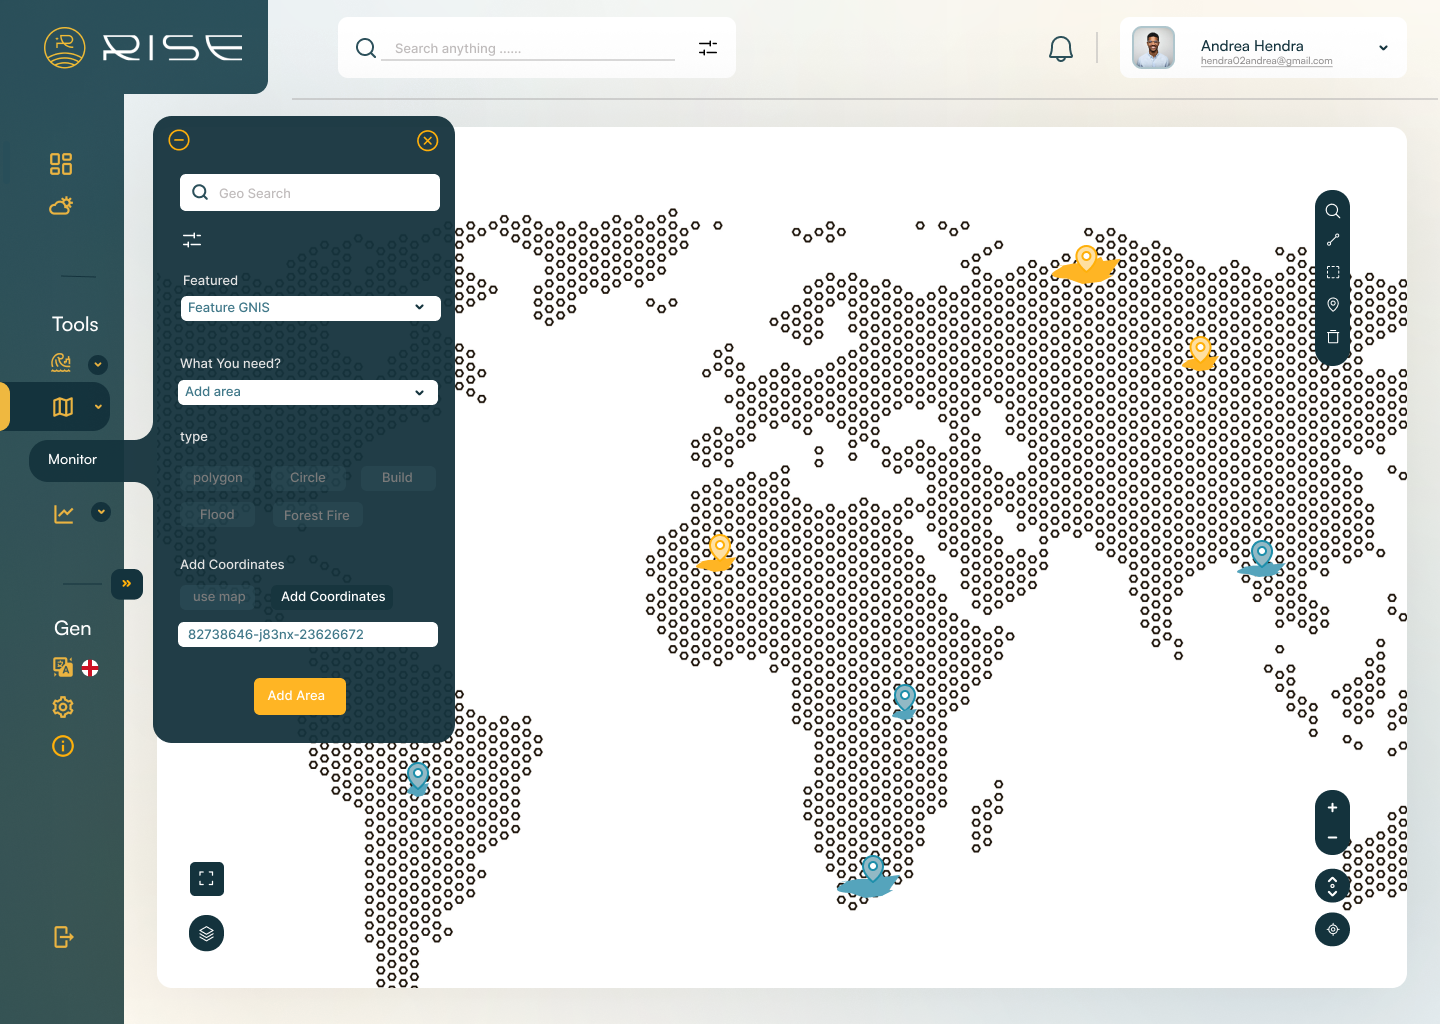The image size is (1440, 1024).
Task: Select the map location pin tool
Action: pyautogui.click(x=1332, y=304)
